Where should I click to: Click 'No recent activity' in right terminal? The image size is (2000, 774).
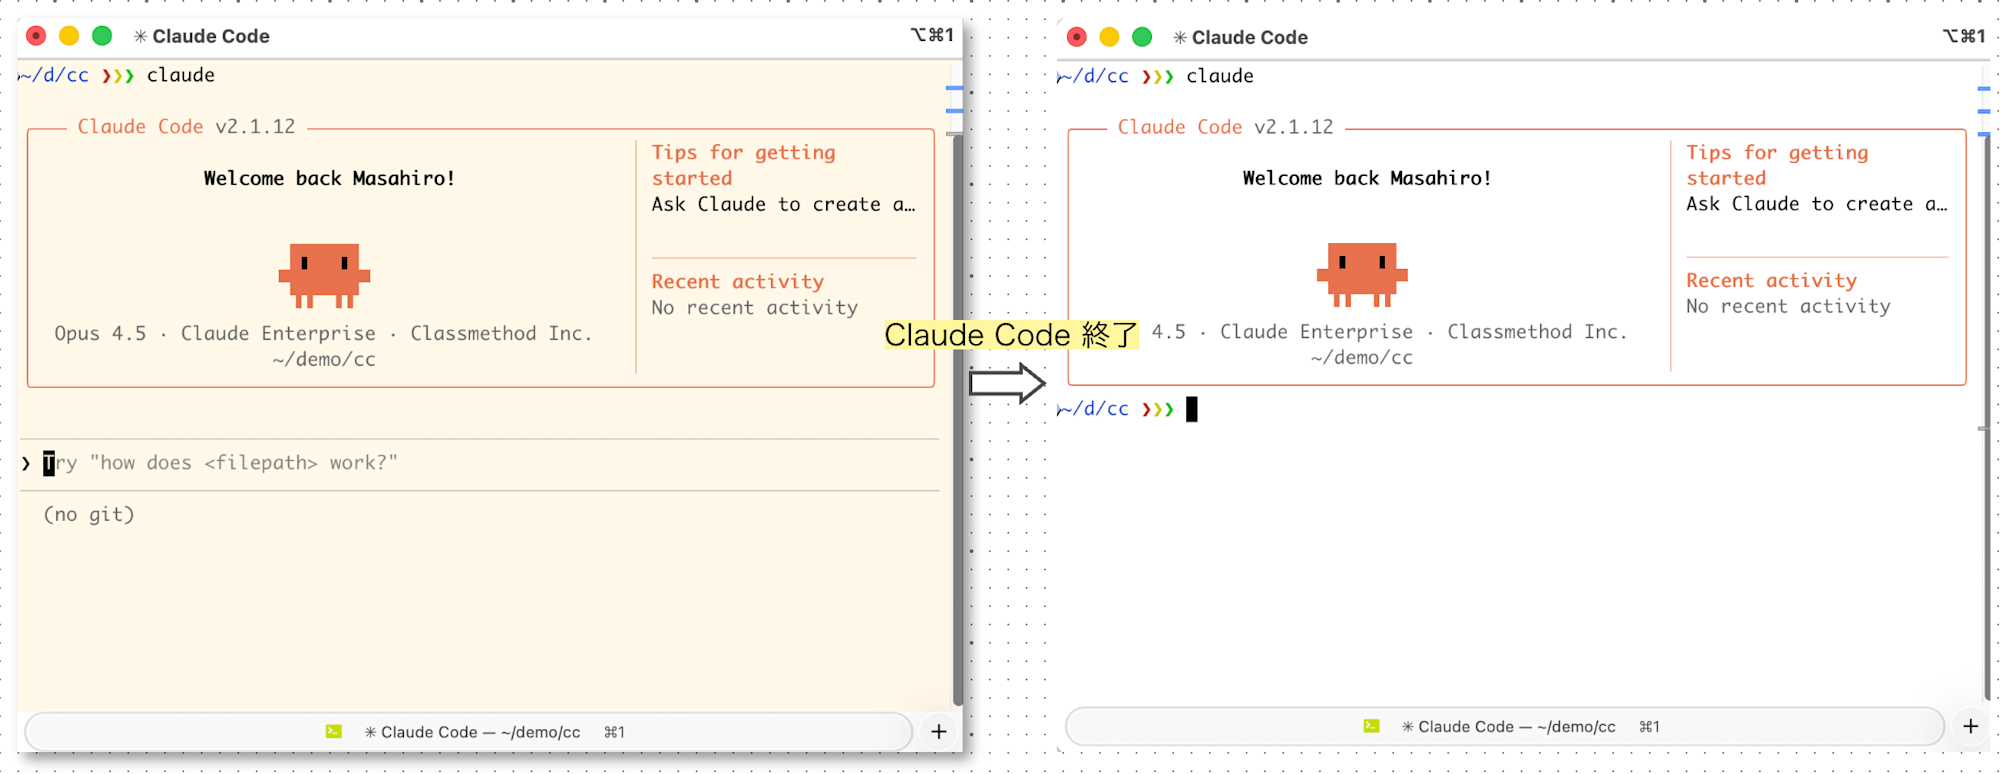(x=1788, y=307)
